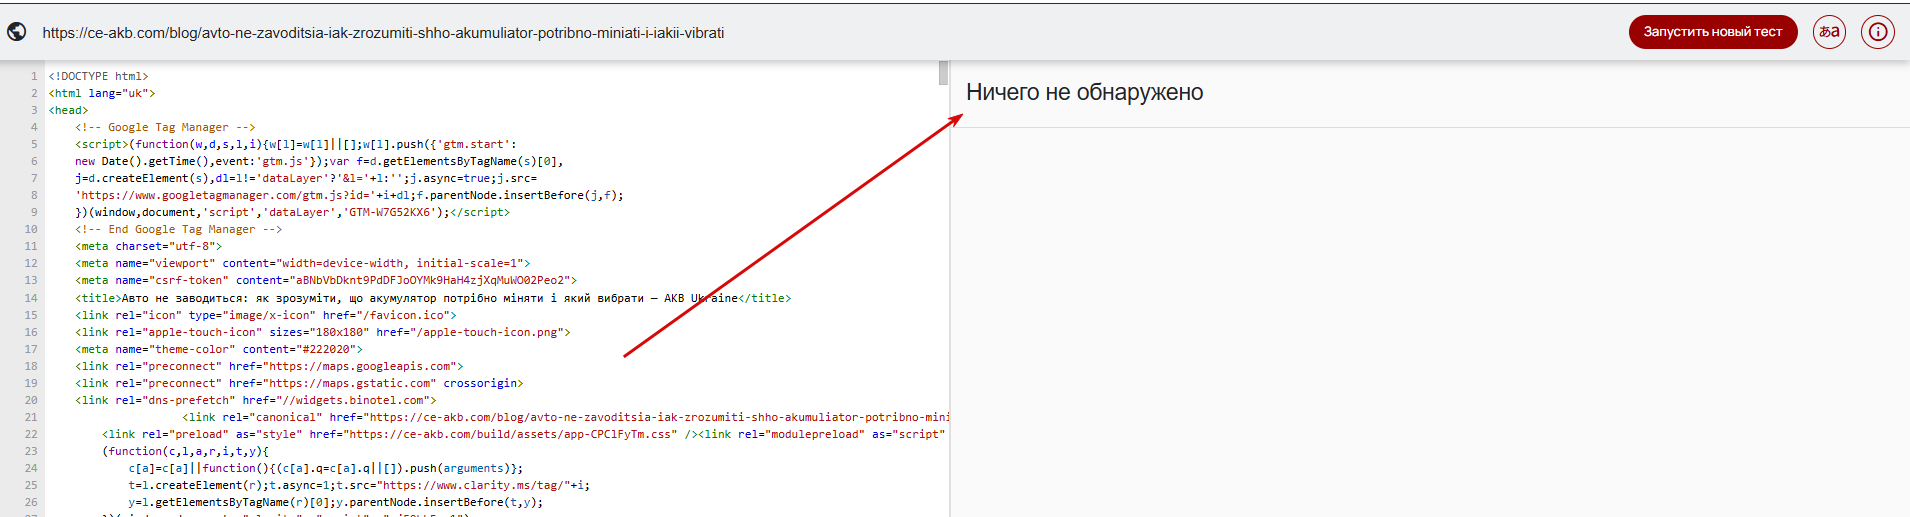Click the <html lang="uk"> code line
Image resolution: width=1910 pixels, height=517 pixels.
(102, 93)
